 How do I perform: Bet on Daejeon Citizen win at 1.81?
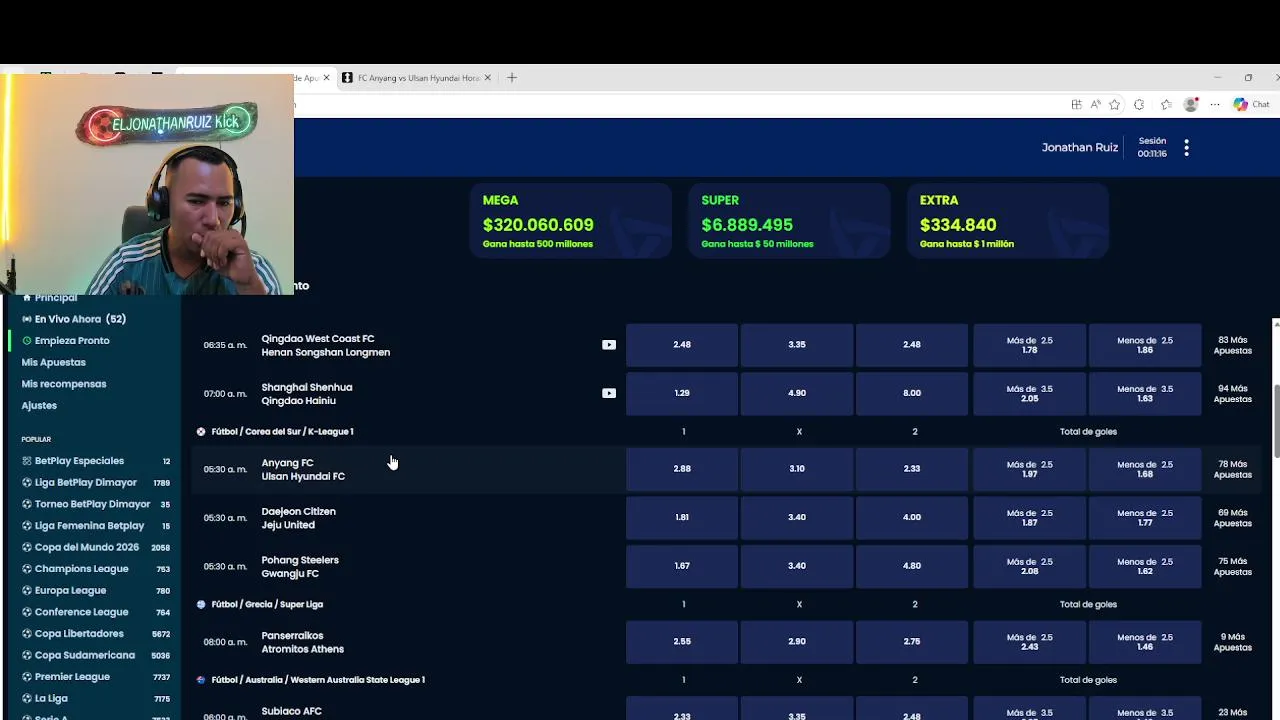coord(682,518)
